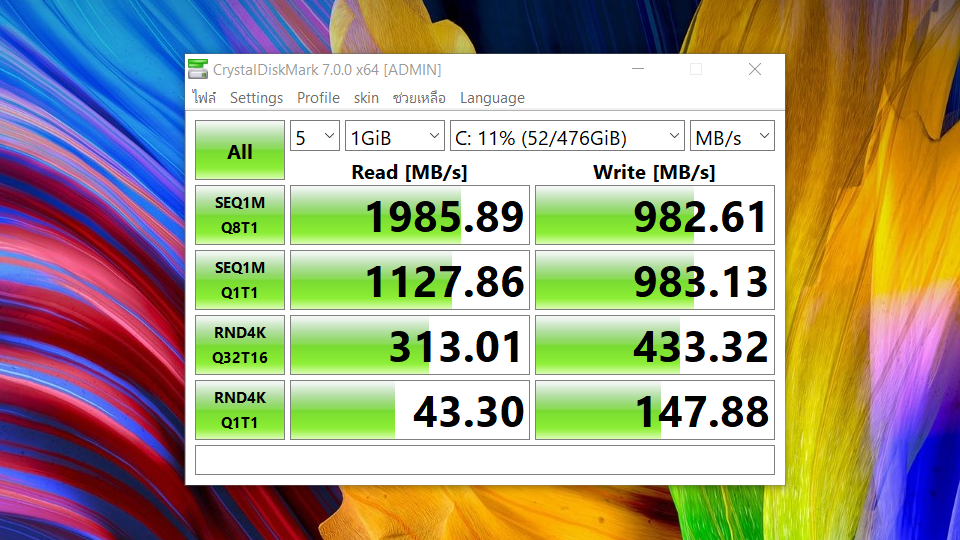Run the RND4K Q1T1 test

[240, 410]
